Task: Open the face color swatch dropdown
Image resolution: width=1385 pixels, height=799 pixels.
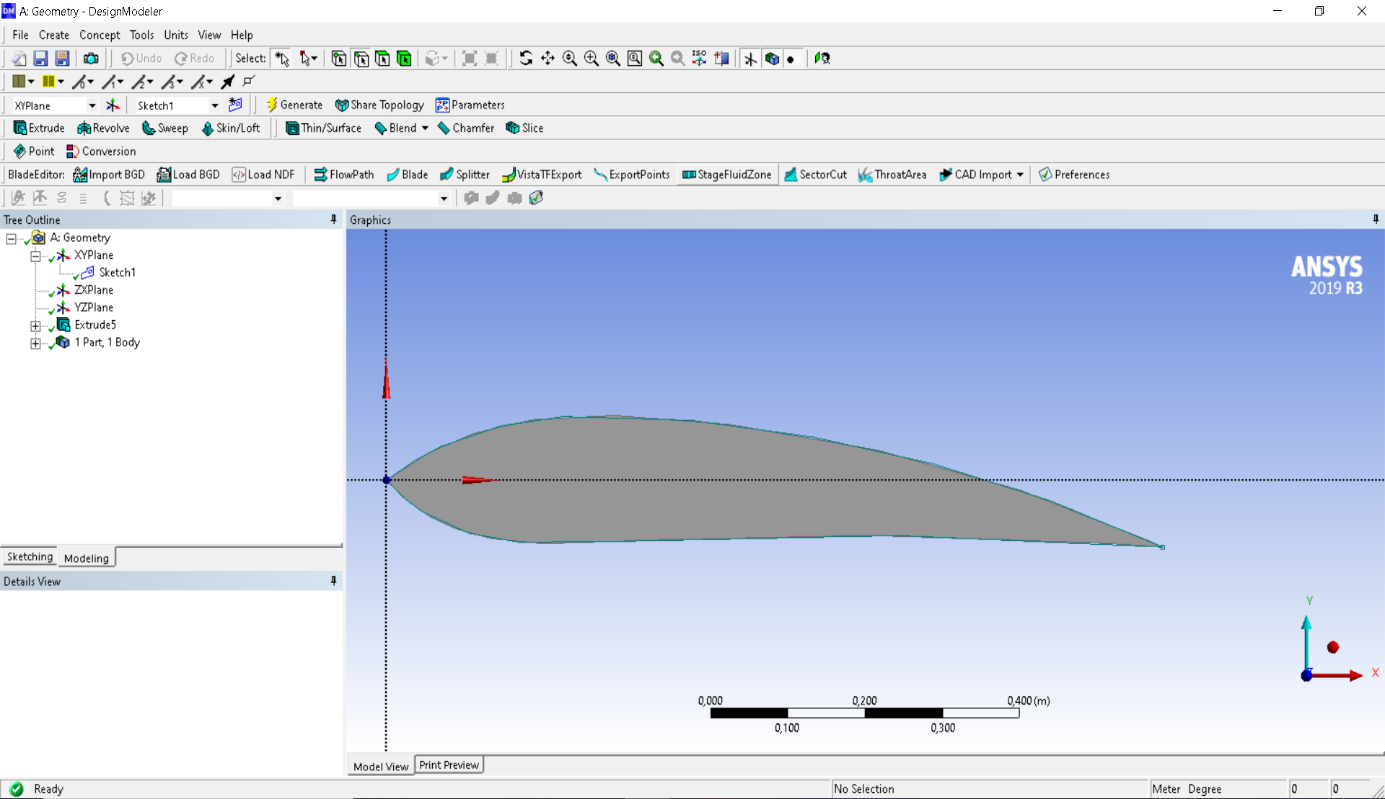Action: click(31, 82)
